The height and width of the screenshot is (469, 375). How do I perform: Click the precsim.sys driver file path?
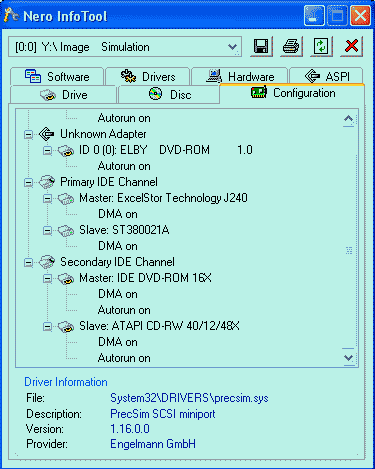tap(189, 398)
